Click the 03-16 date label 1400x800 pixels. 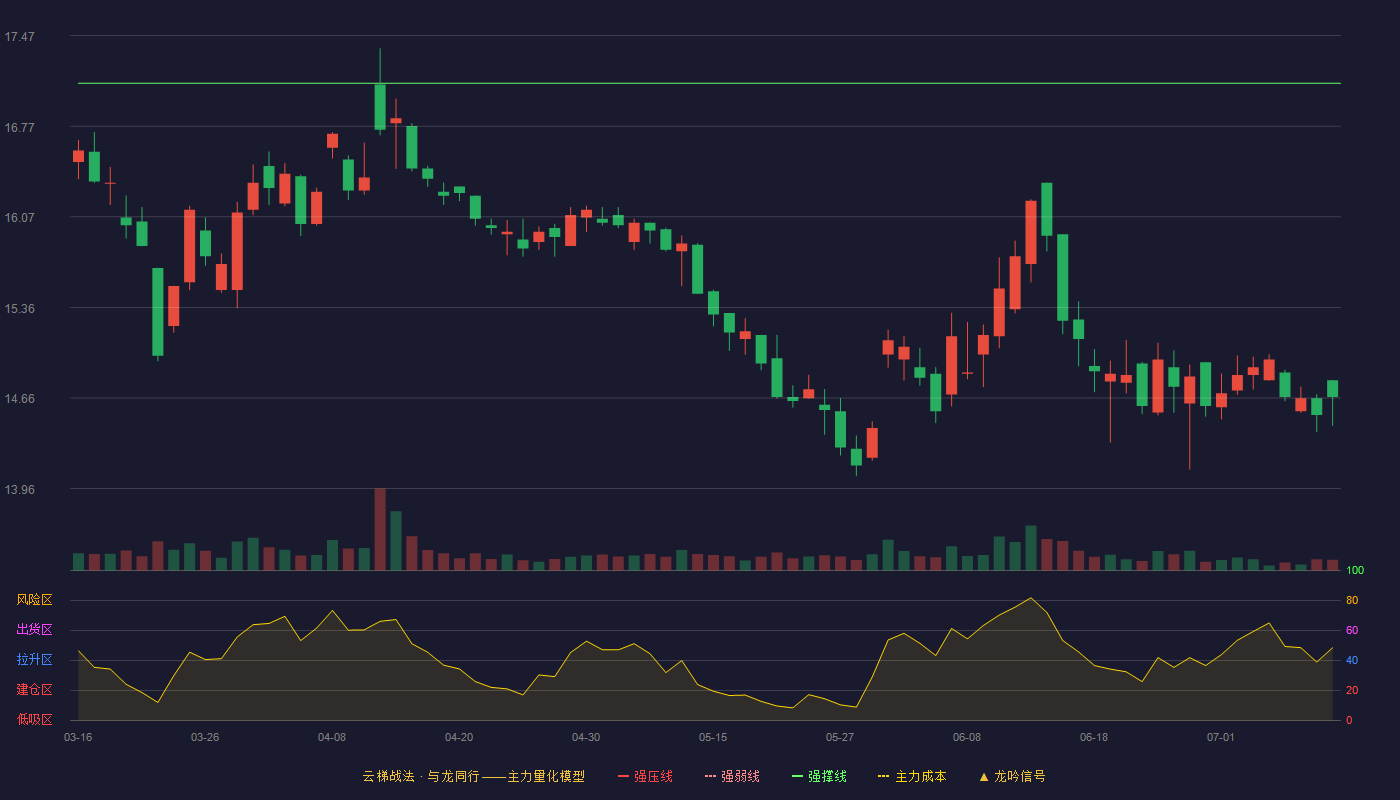[x=78, y=737]
